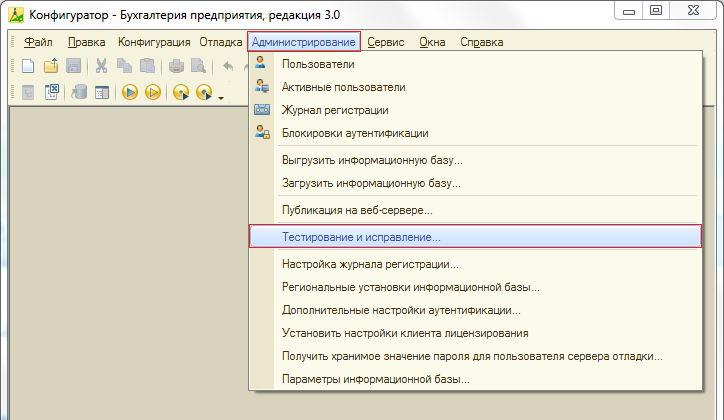Viewport: 724px width, 420px height.
Task: Expand the debug toolbar dropdown arrow
Action: coord(221,98)
